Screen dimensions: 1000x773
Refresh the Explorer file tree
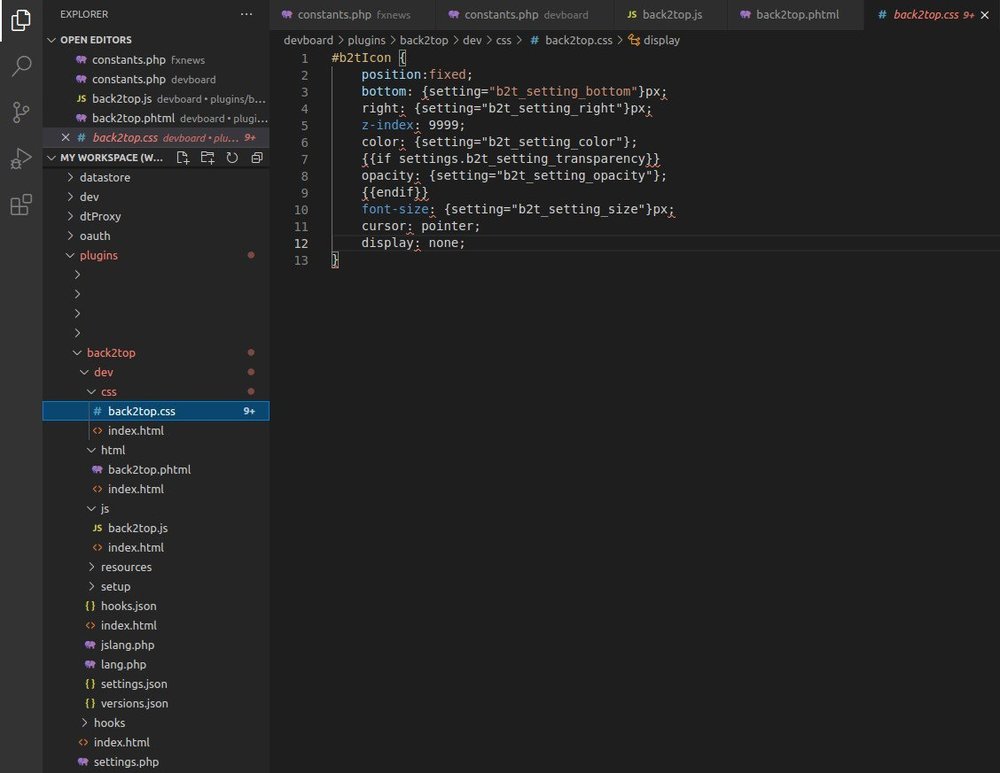tap(232, 158)
